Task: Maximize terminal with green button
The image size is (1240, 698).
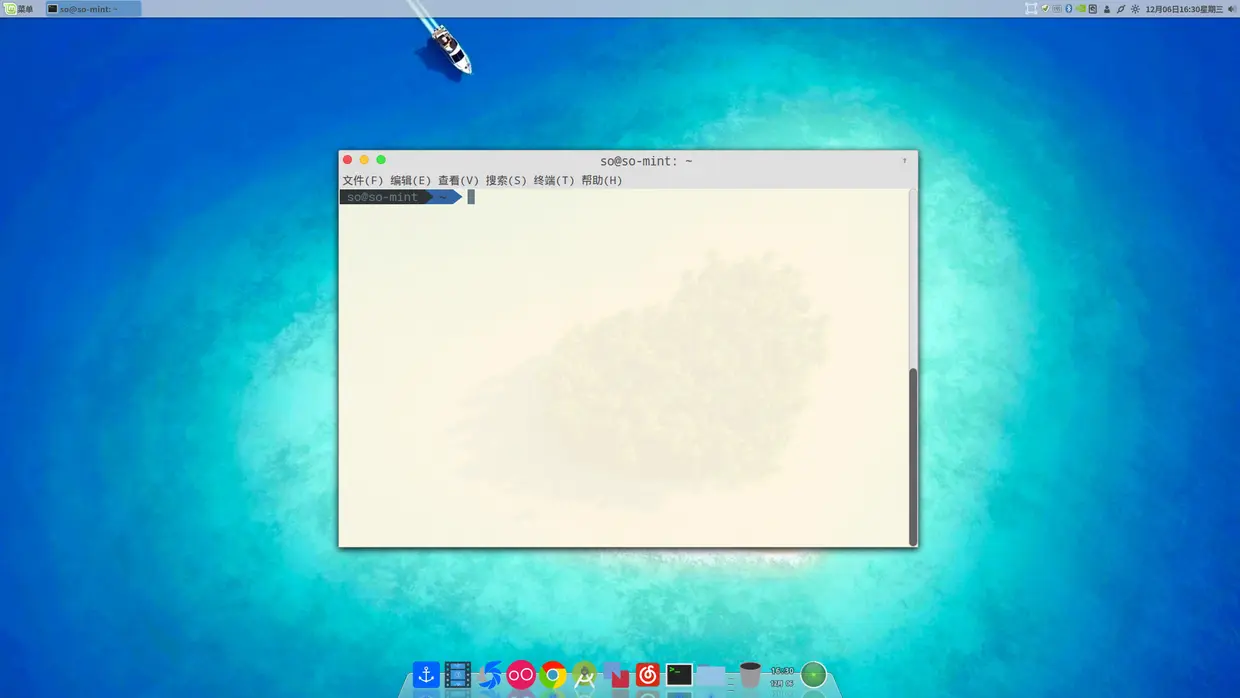Action: coord(381,160)
